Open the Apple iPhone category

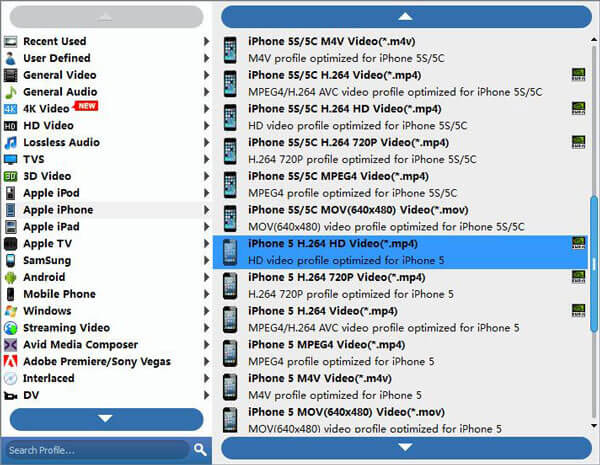coord(106,210)
